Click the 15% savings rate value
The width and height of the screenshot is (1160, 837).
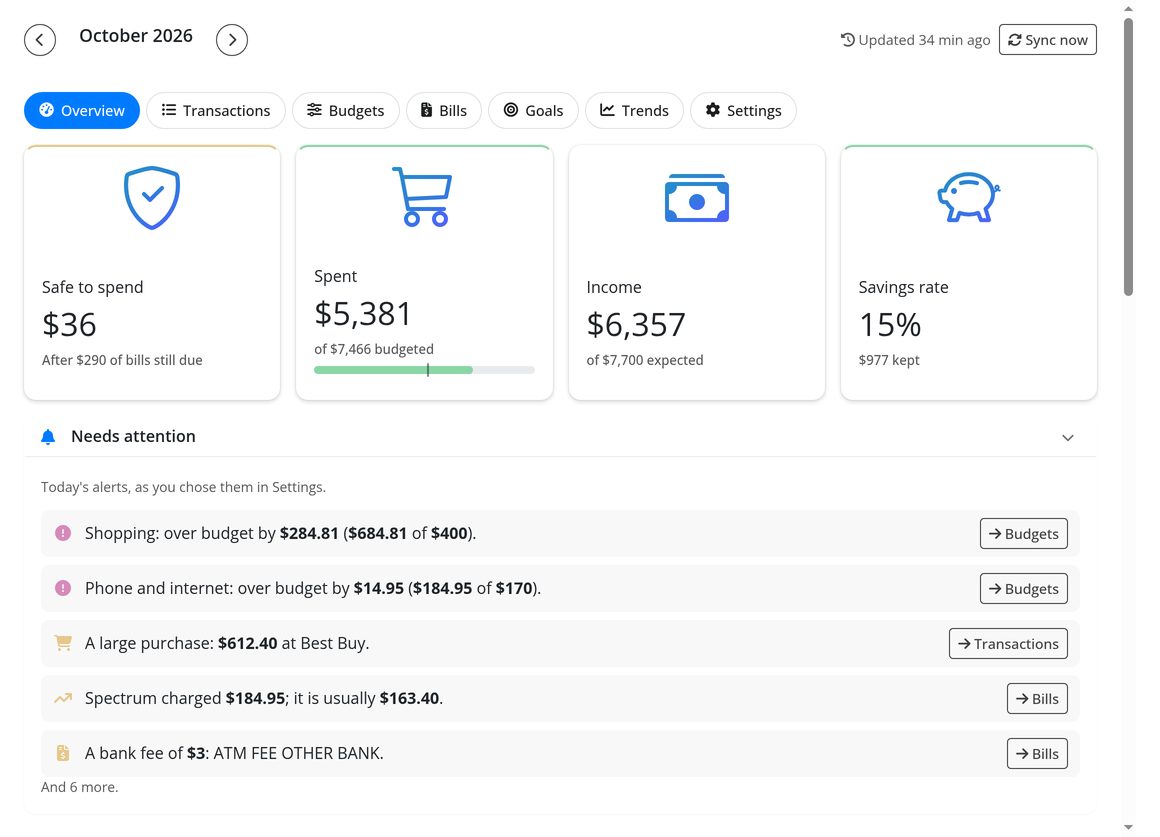pos(889,324)
